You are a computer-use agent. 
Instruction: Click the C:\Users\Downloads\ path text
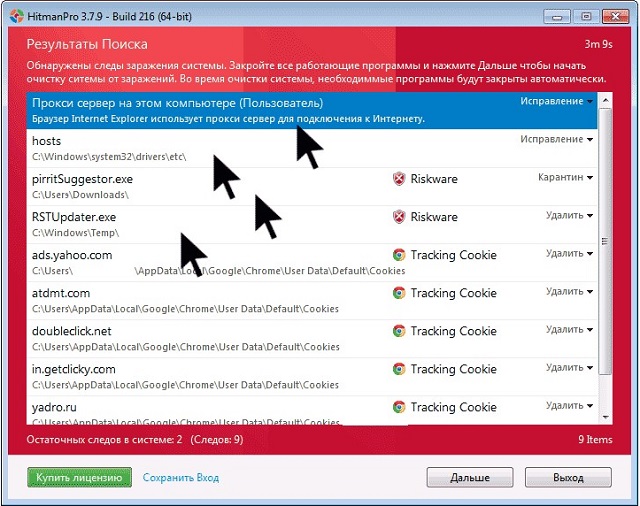pyautogui.click(x=80, y=195)
